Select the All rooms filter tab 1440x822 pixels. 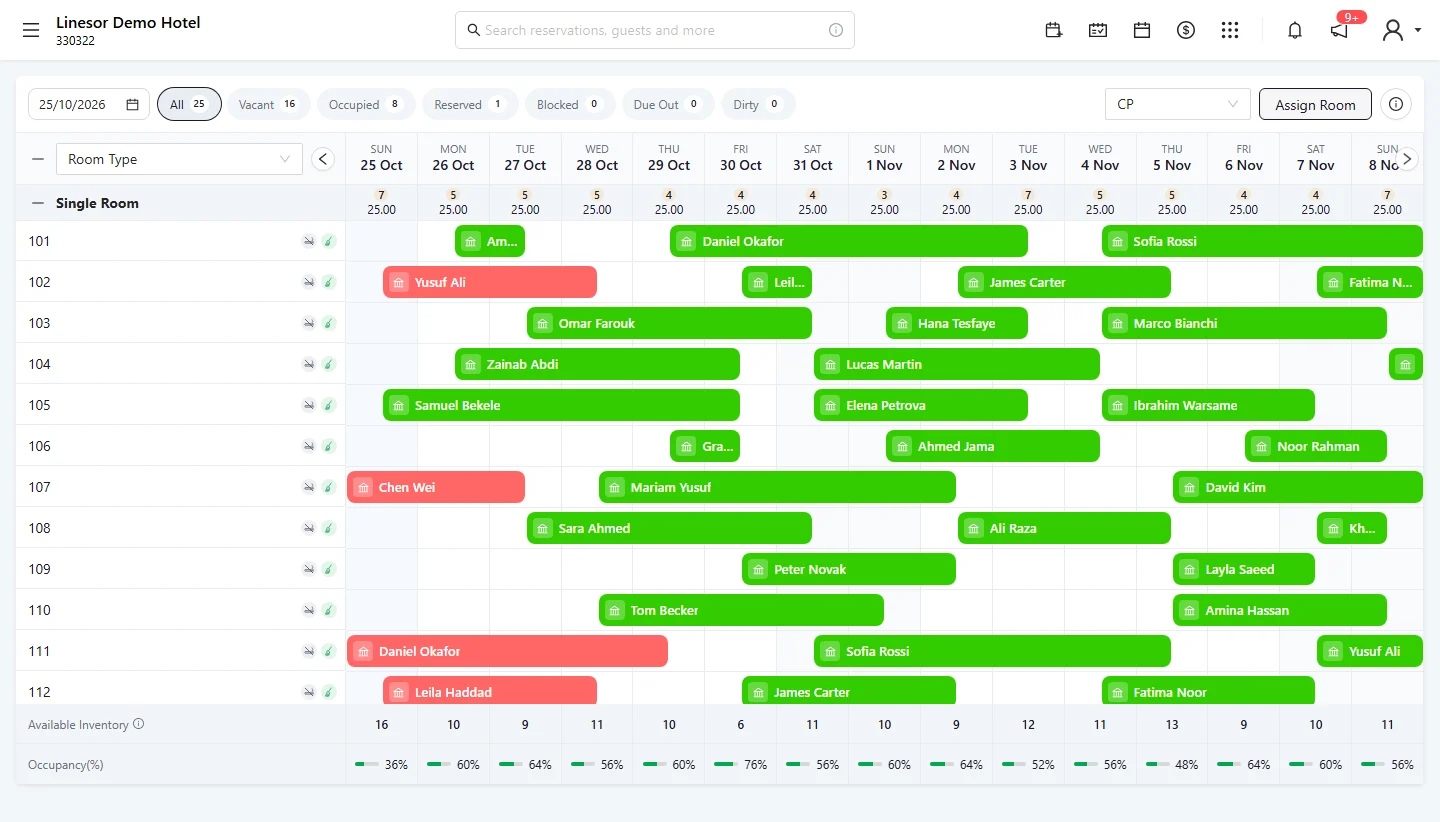click(189, 104)
